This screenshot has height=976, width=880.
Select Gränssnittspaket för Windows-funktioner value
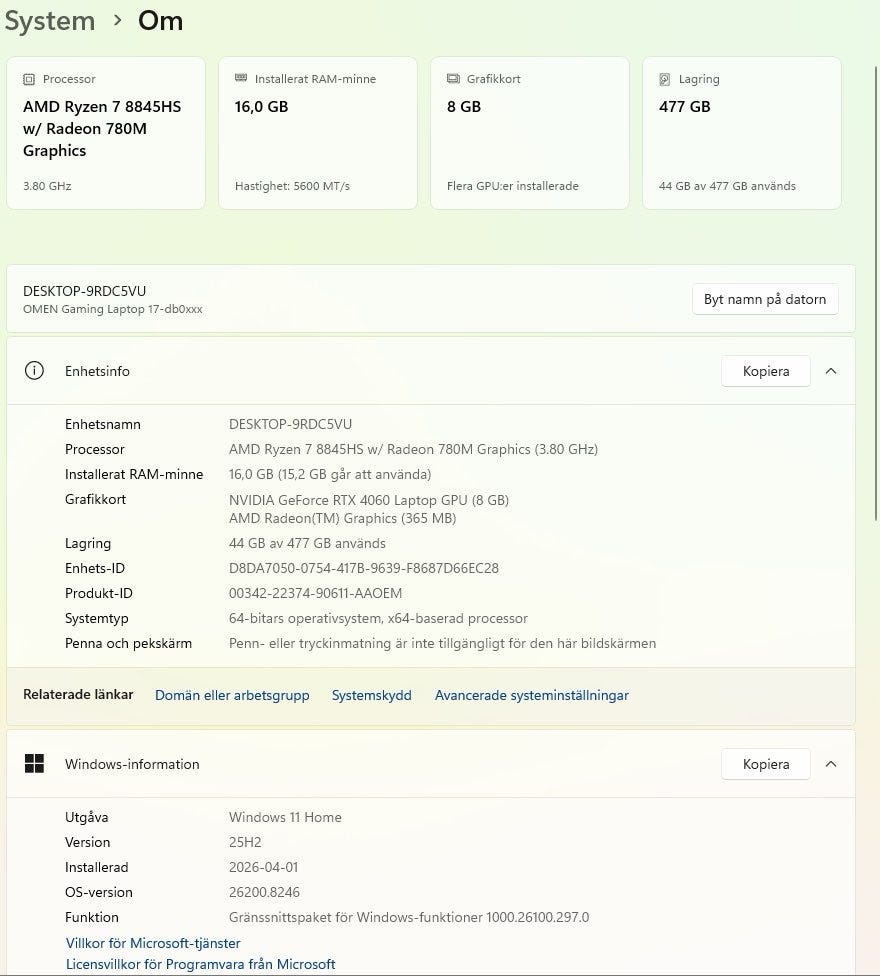pyautogui.click(x=409, y=917)
